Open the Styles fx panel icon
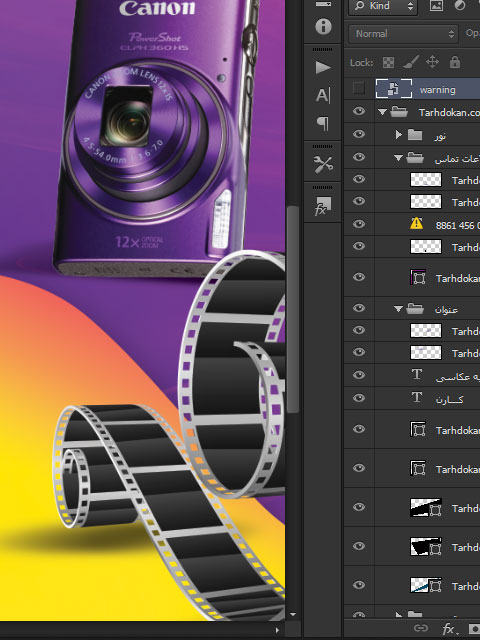The image size is (480, 640). [x=323, y=206]
